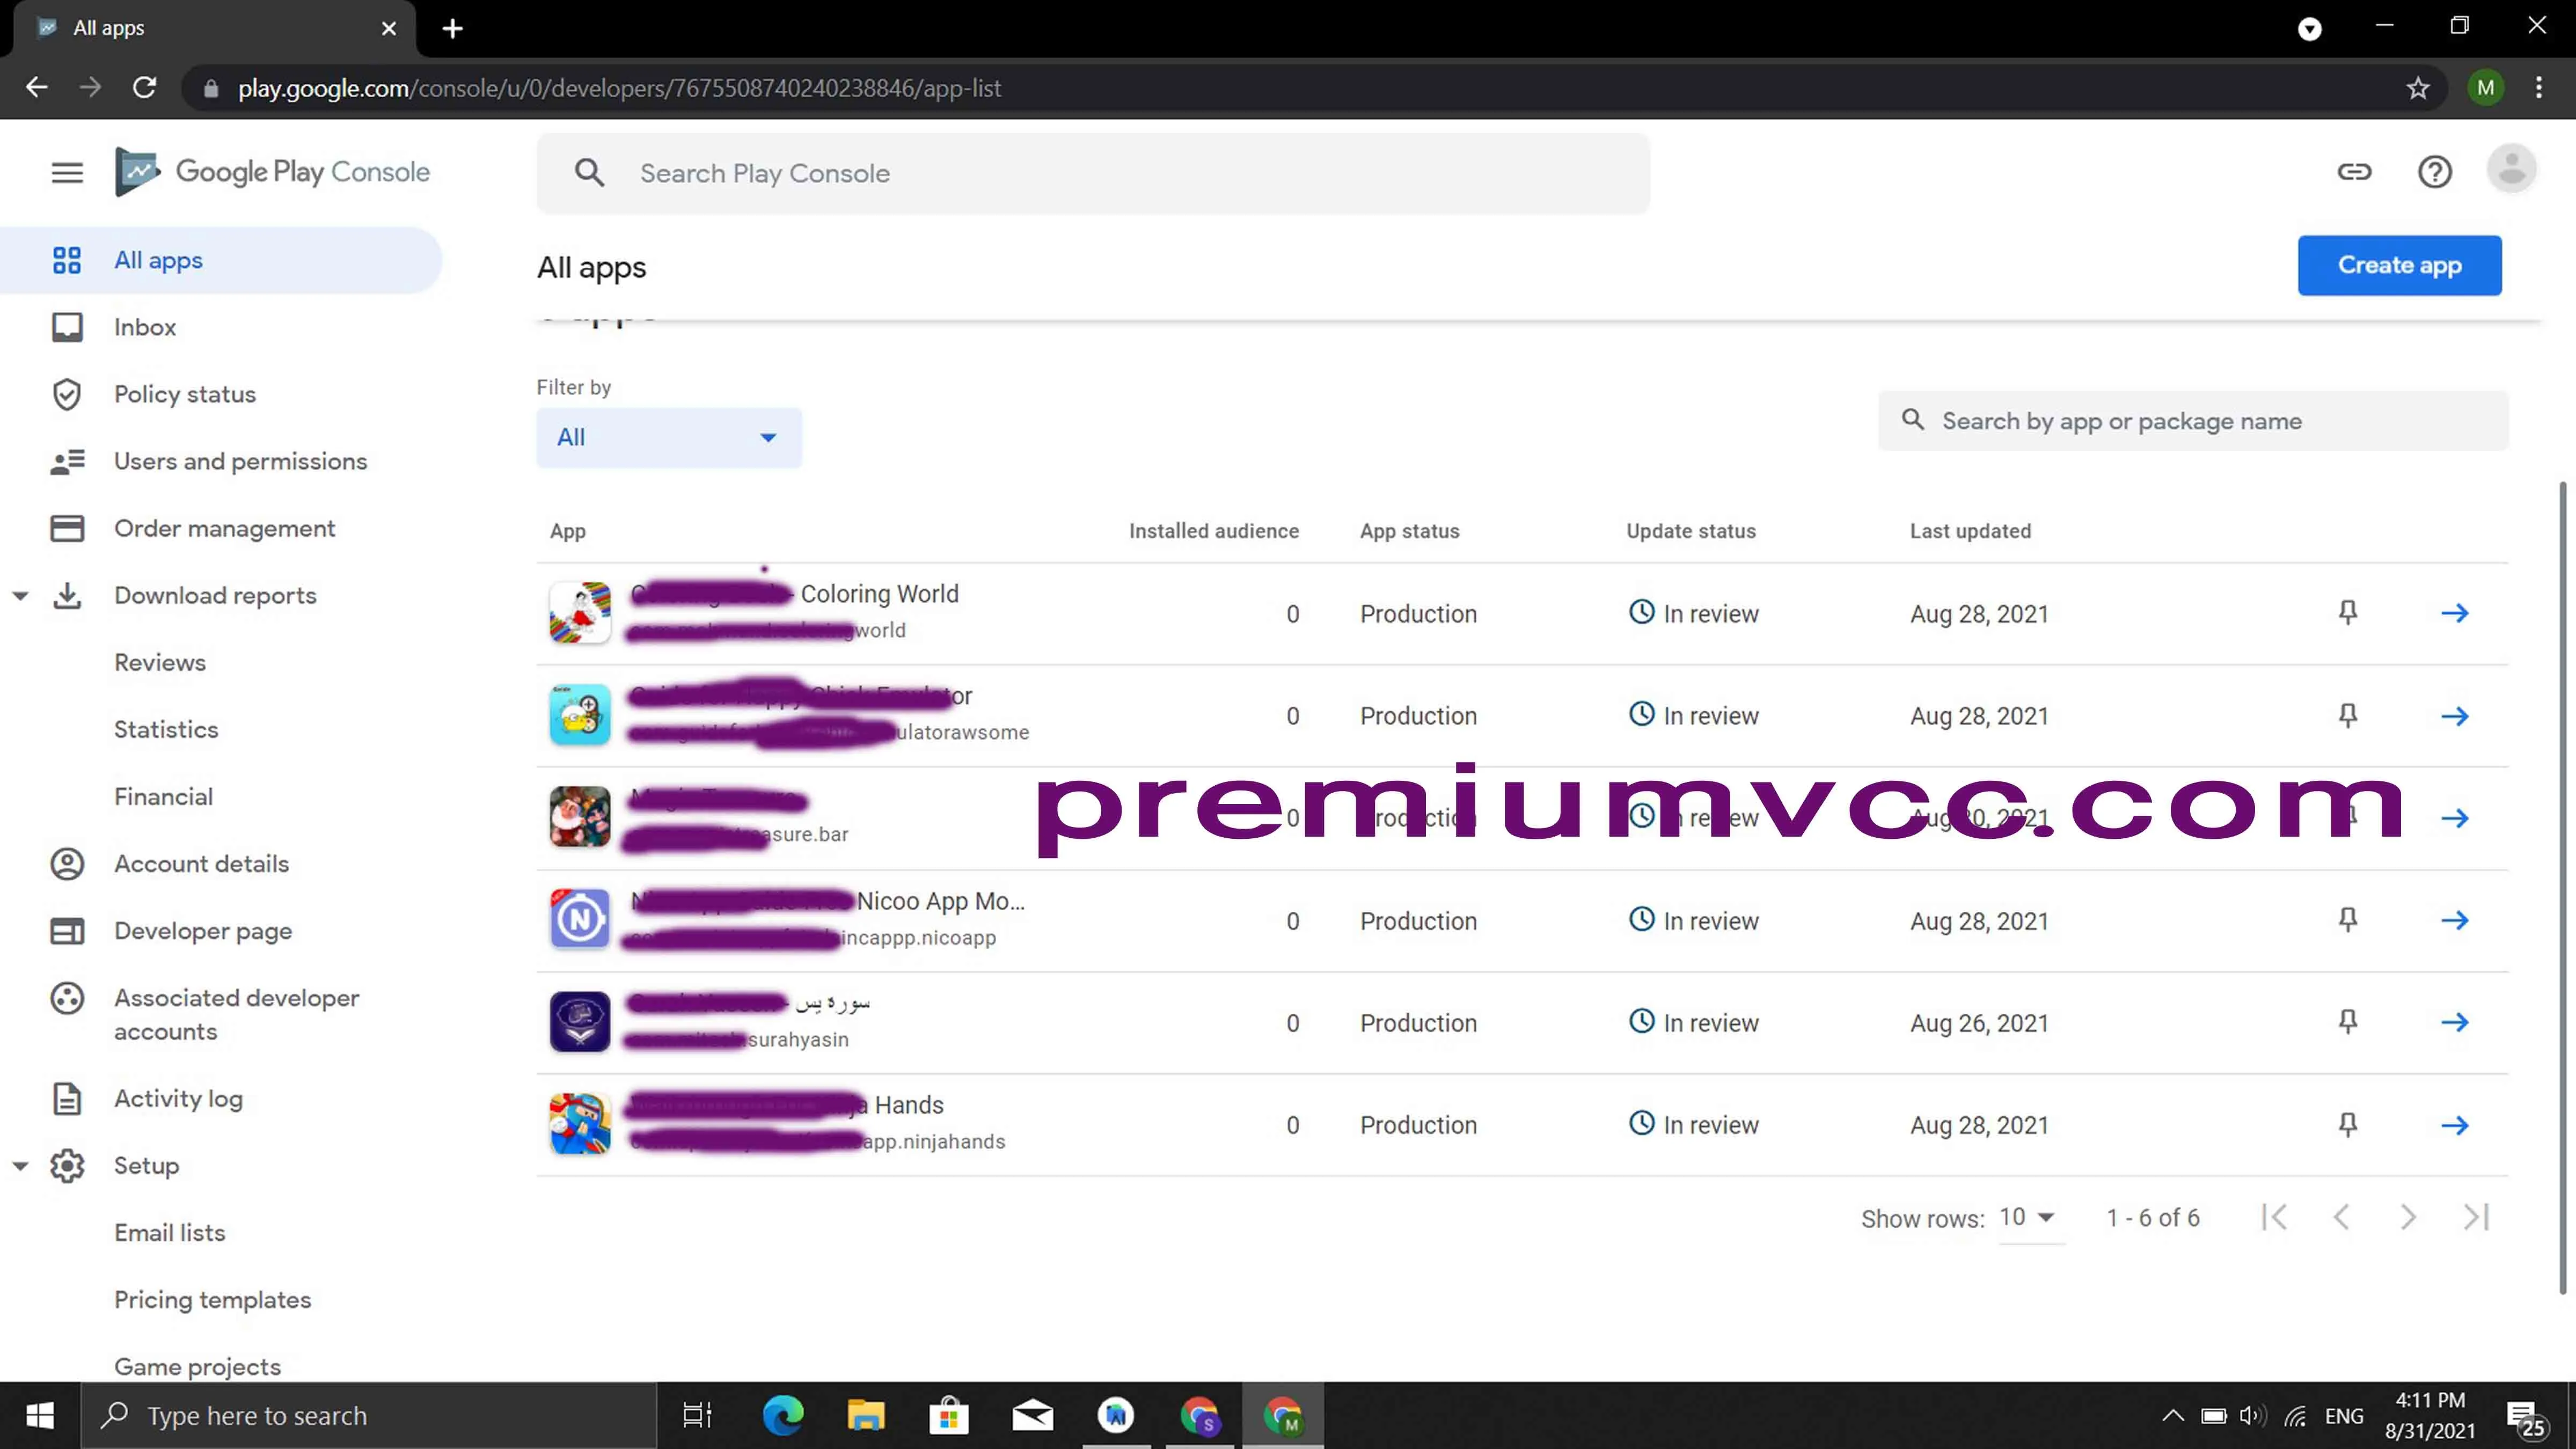The height and width of the screenshot is (1449, 2576).
Task: Collapse the Setup section arrow
Action: (20, 1166)
